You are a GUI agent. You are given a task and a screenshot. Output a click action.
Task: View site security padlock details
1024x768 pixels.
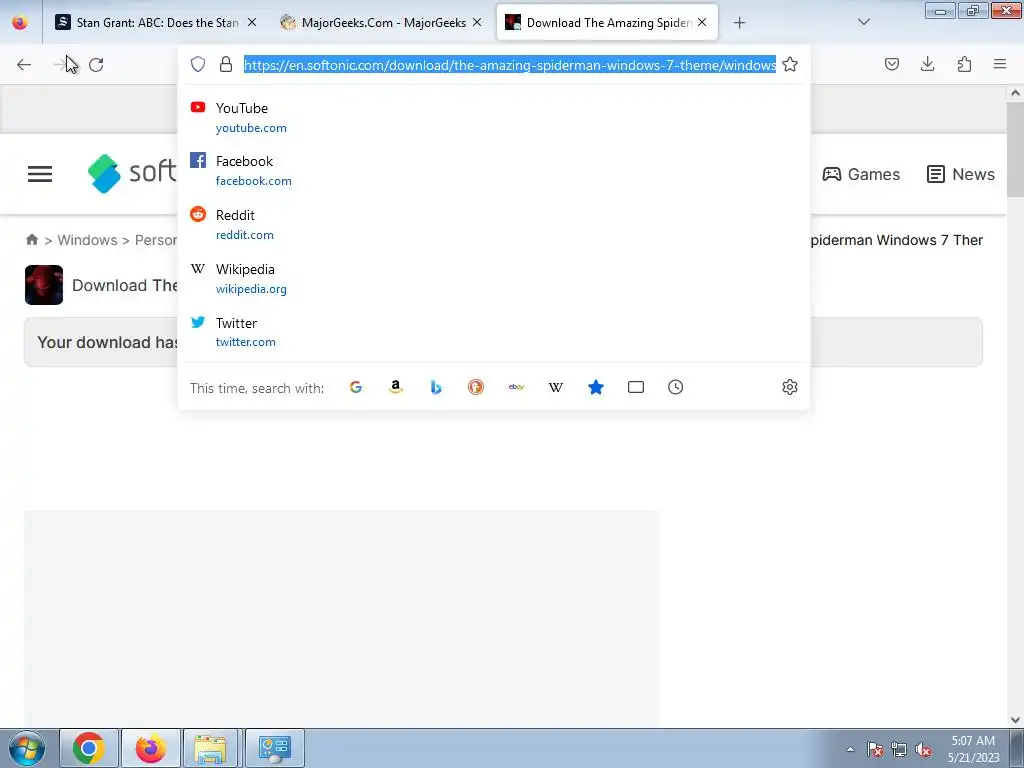(x=226, y=64)
